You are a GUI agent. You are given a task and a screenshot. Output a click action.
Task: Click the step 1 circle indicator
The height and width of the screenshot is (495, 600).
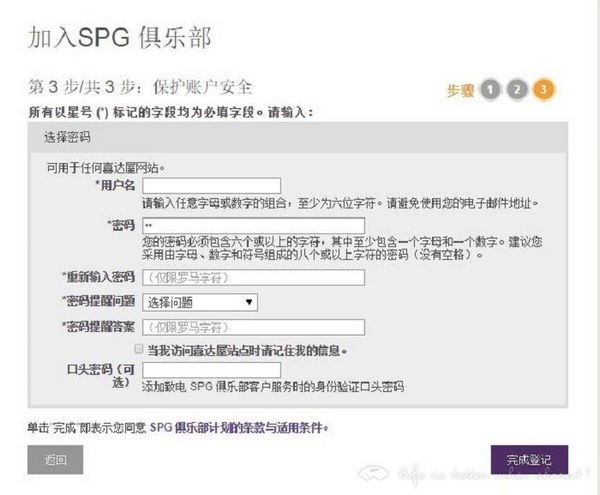click(x=490, y=90)
